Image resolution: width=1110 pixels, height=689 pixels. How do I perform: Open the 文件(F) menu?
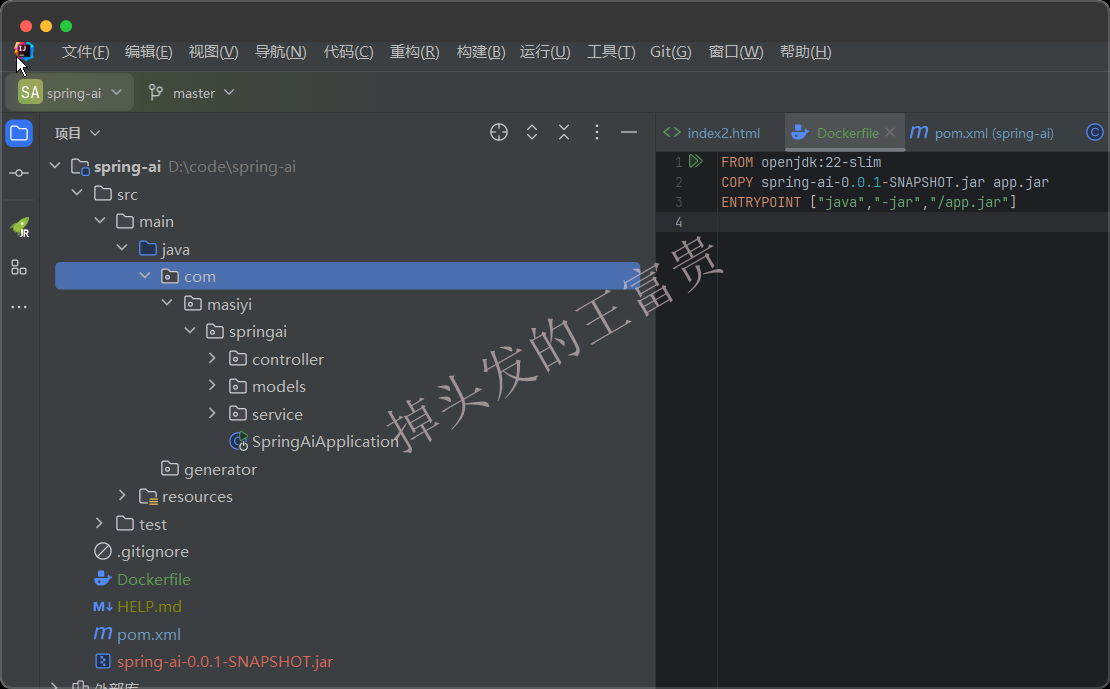click(x=85, y=52)
